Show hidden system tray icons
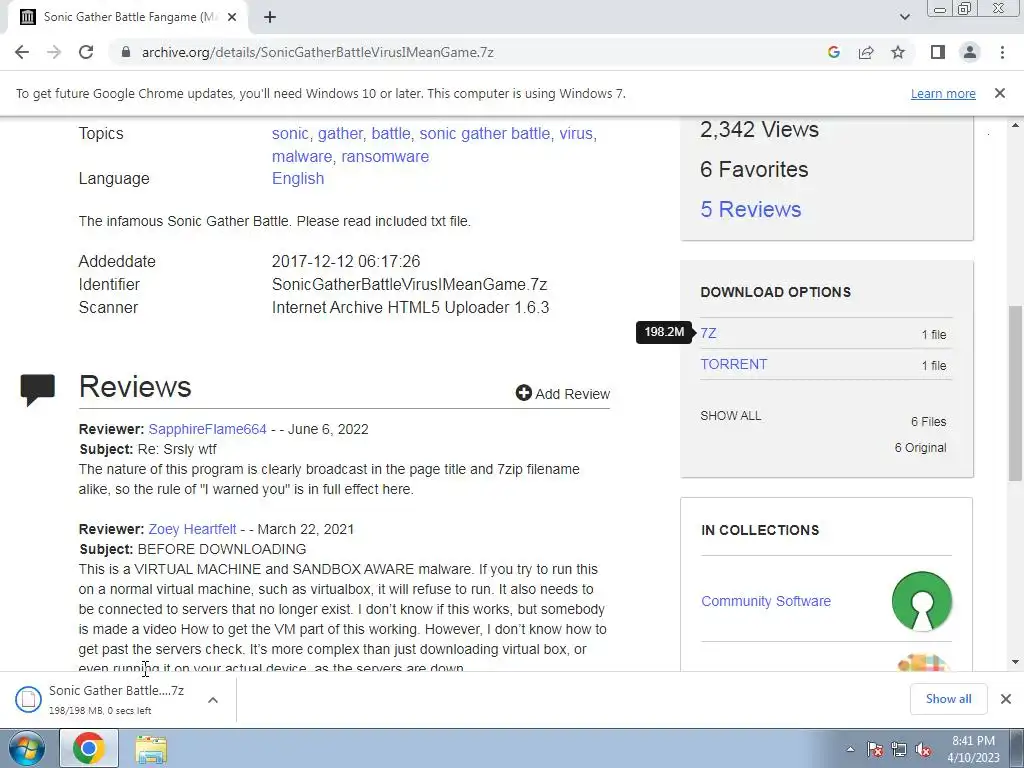Screen dimensions: 1024x768 tap(850, 749)
